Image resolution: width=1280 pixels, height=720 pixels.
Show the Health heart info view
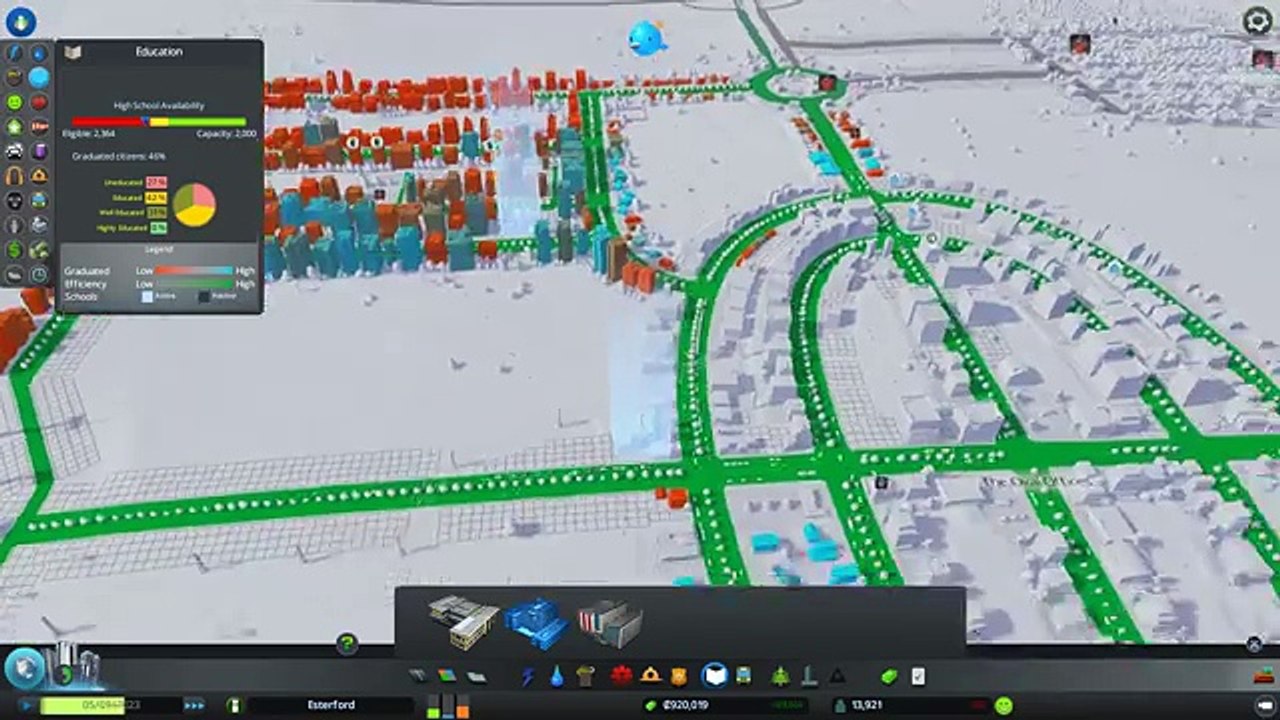pos(39,102)
